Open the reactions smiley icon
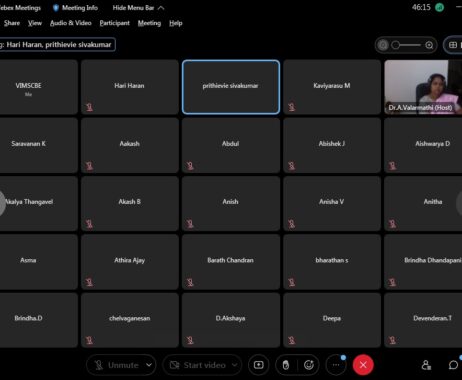Image resolution: width=462 pixels, height=380 pixels. (309, 365)
